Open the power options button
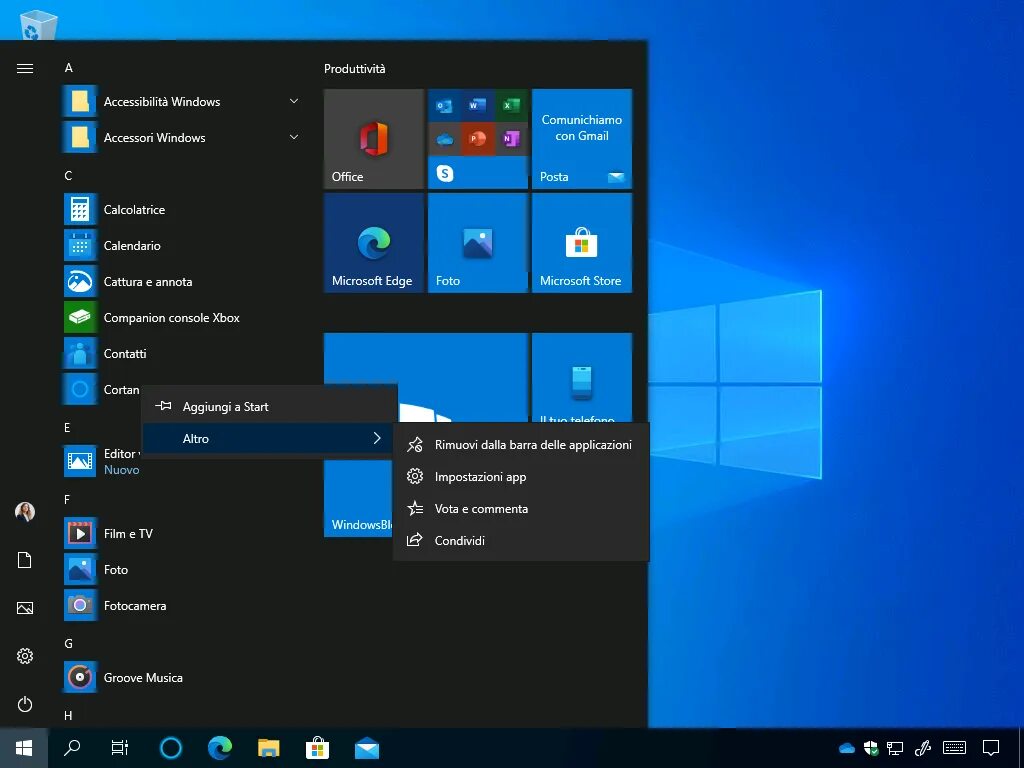The width and height of the screenshot is (1024, 768). click(25, 704)
